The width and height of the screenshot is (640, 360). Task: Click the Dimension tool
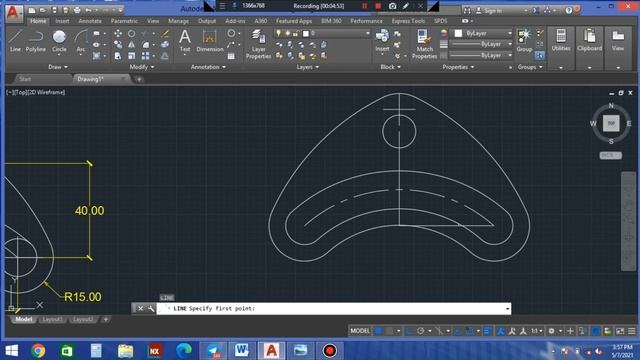210,40
